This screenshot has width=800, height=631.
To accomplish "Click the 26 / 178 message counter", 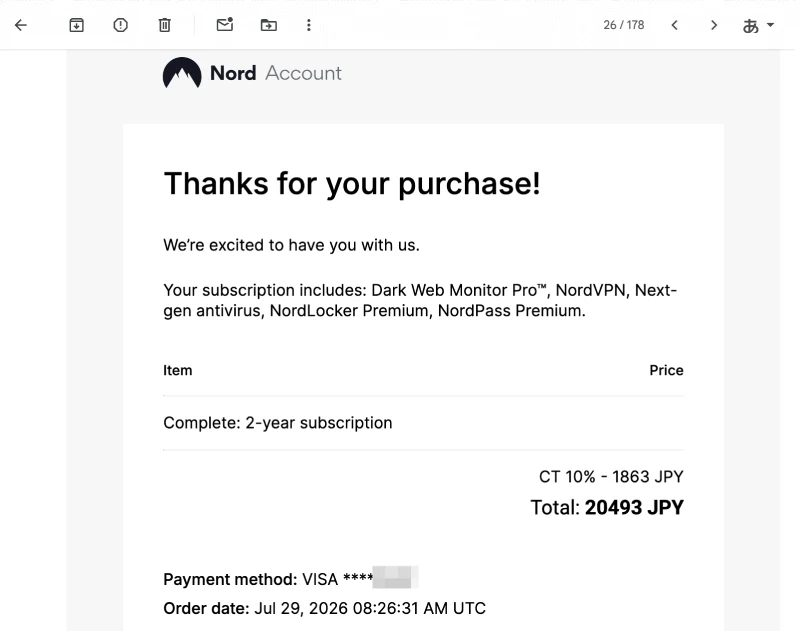I will tap(623, 25).
